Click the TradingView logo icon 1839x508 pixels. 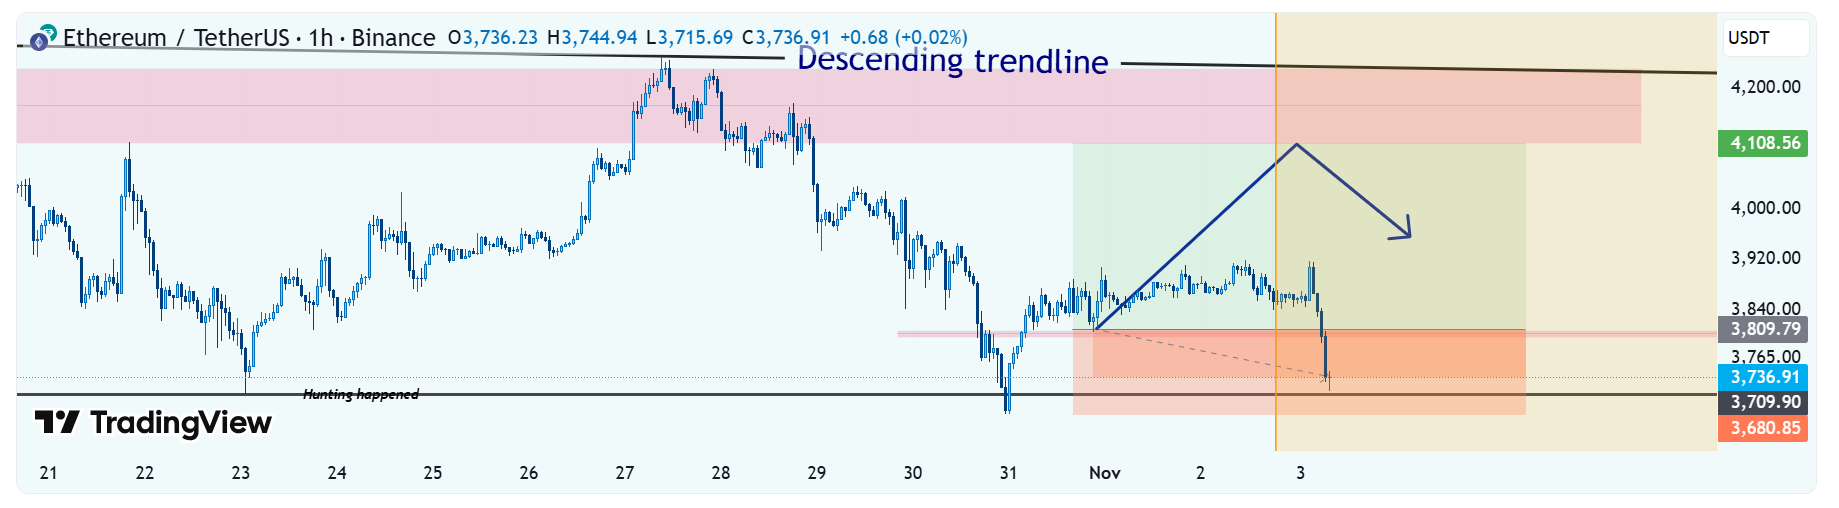pos(56,423)
